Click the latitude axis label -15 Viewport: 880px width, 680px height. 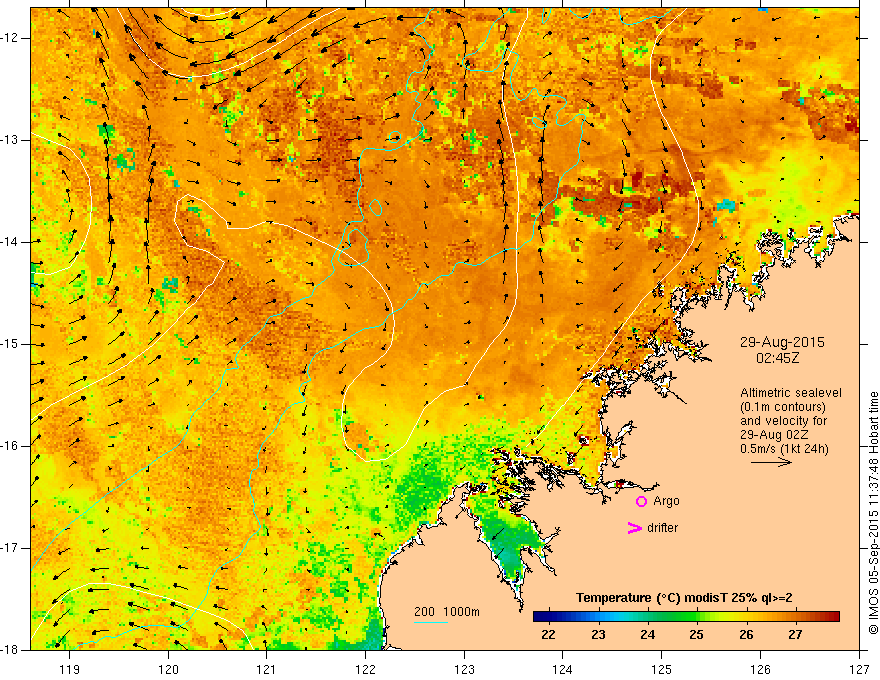point(10,344)
